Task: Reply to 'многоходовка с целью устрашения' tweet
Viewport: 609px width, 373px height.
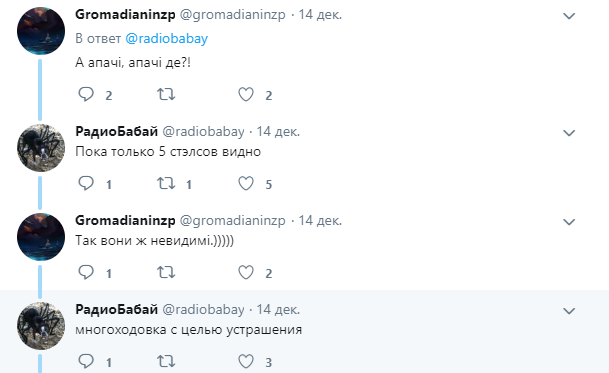Action: pyautogui.click(x=86, y=361)
